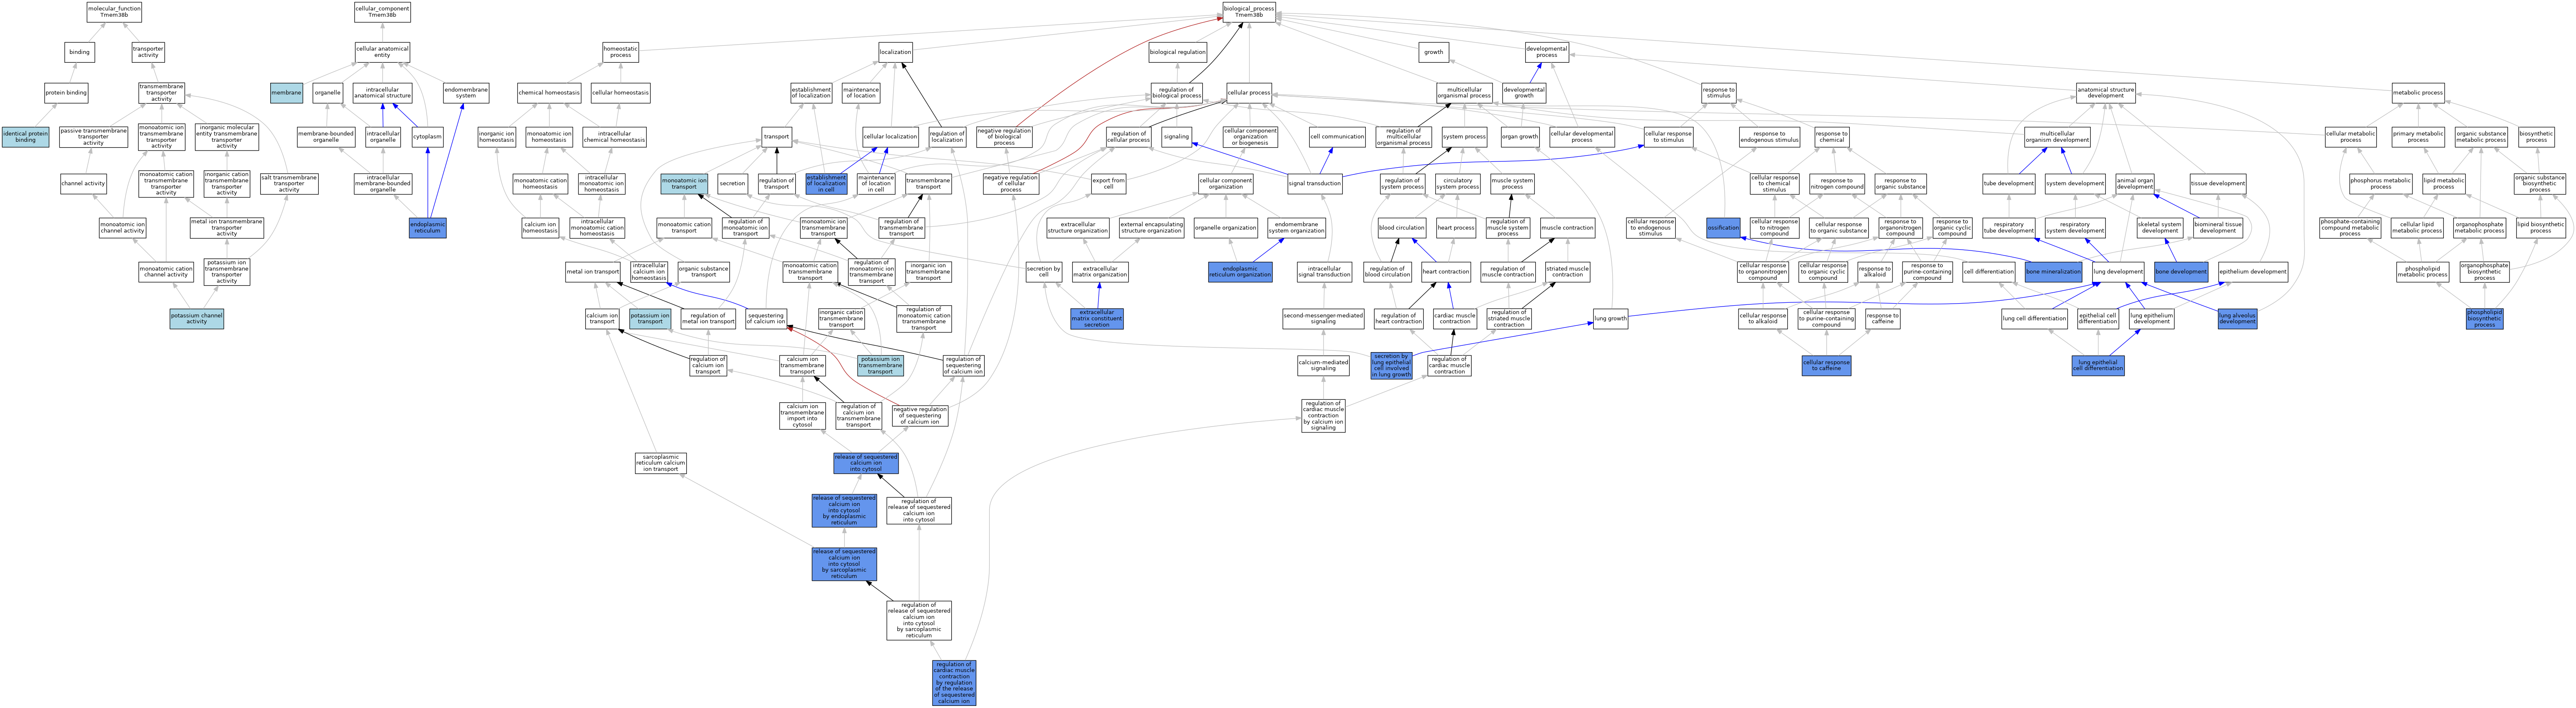Click the light-blue 'membrane' node
The image size is (2576, 708).
(286, 93)
